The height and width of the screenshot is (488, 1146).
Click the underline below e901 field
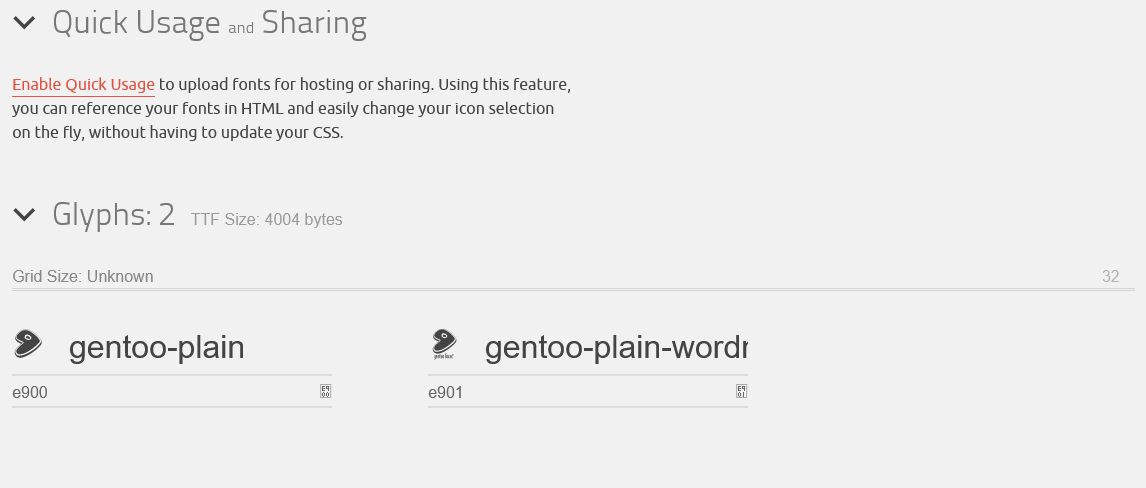[x=587, y=407]
